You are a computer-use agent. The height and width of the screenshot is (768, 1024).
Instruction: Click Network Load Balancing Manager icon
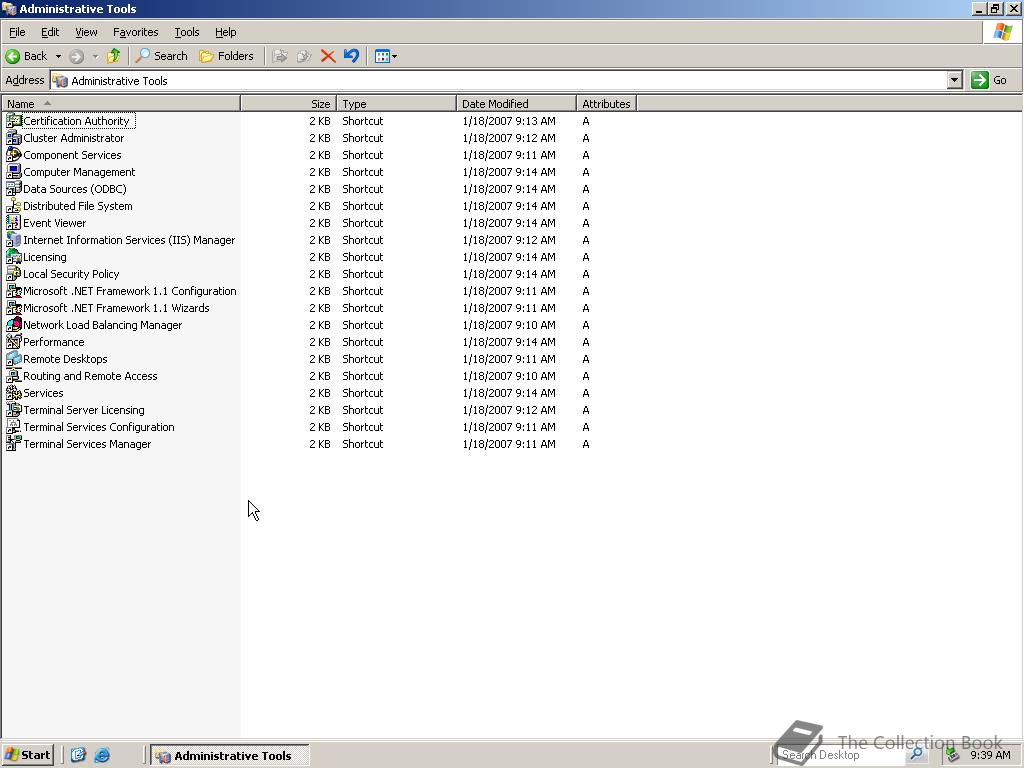click(13, 325)
